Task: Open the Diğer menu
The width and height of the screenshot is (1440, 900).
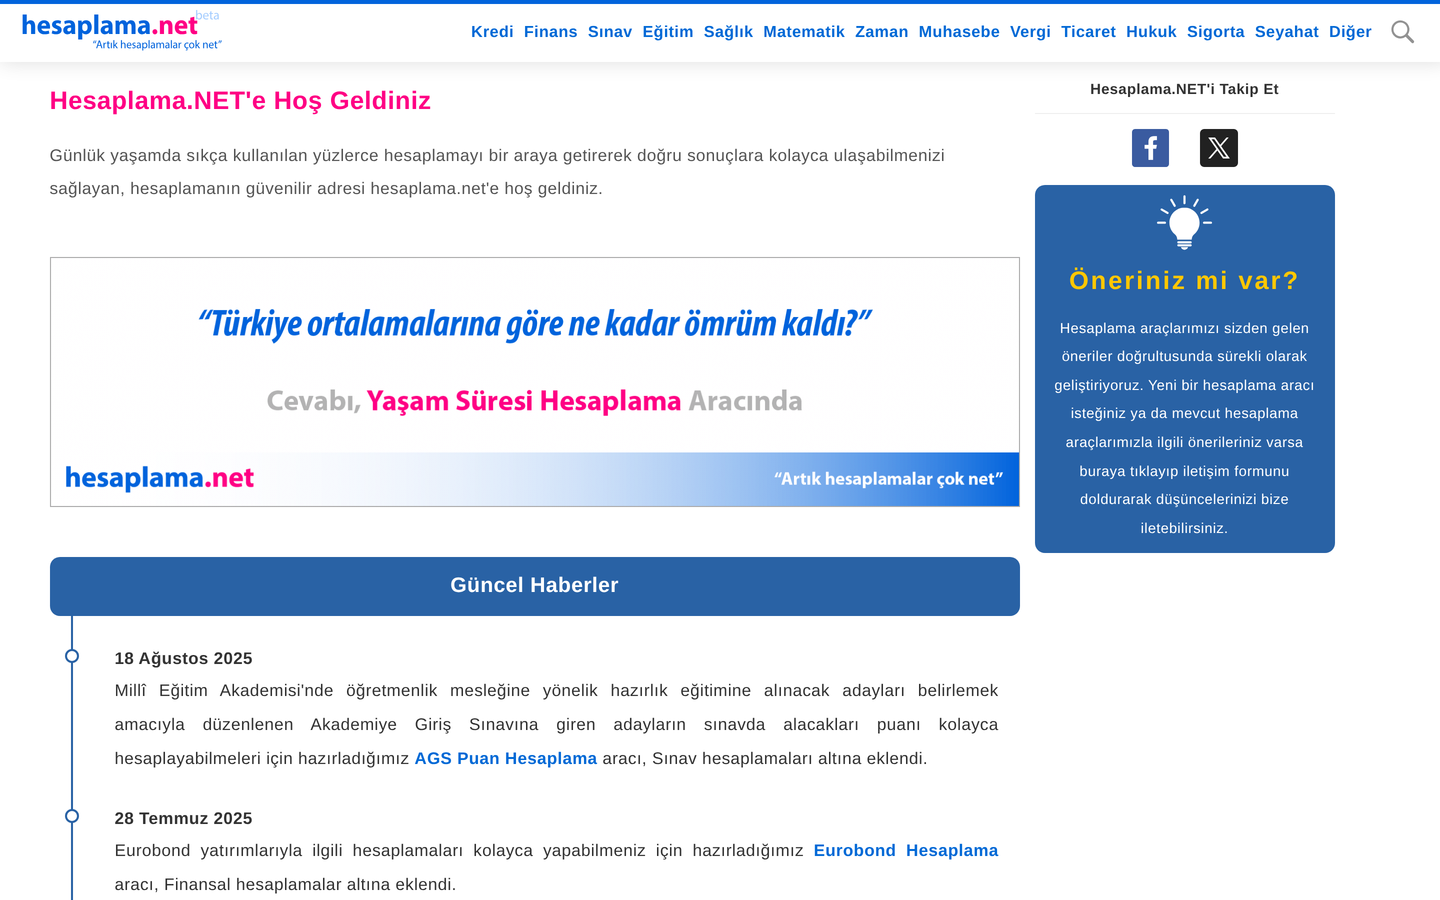Action: [1350, 32]
